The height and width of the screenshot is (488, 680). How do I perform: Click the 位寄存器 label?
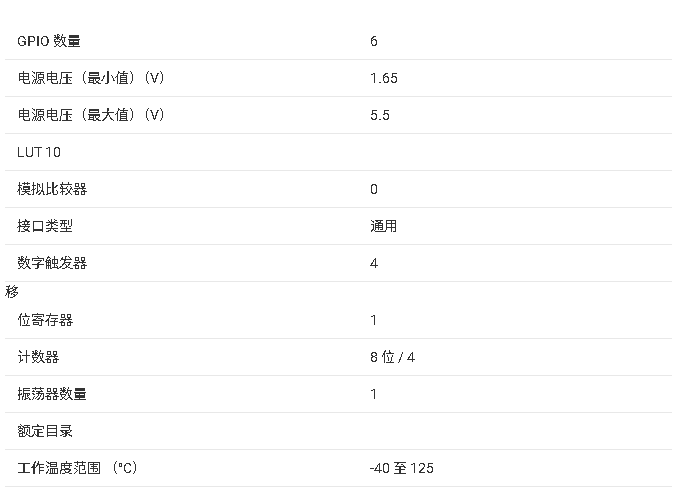click(x=45, y=320)
